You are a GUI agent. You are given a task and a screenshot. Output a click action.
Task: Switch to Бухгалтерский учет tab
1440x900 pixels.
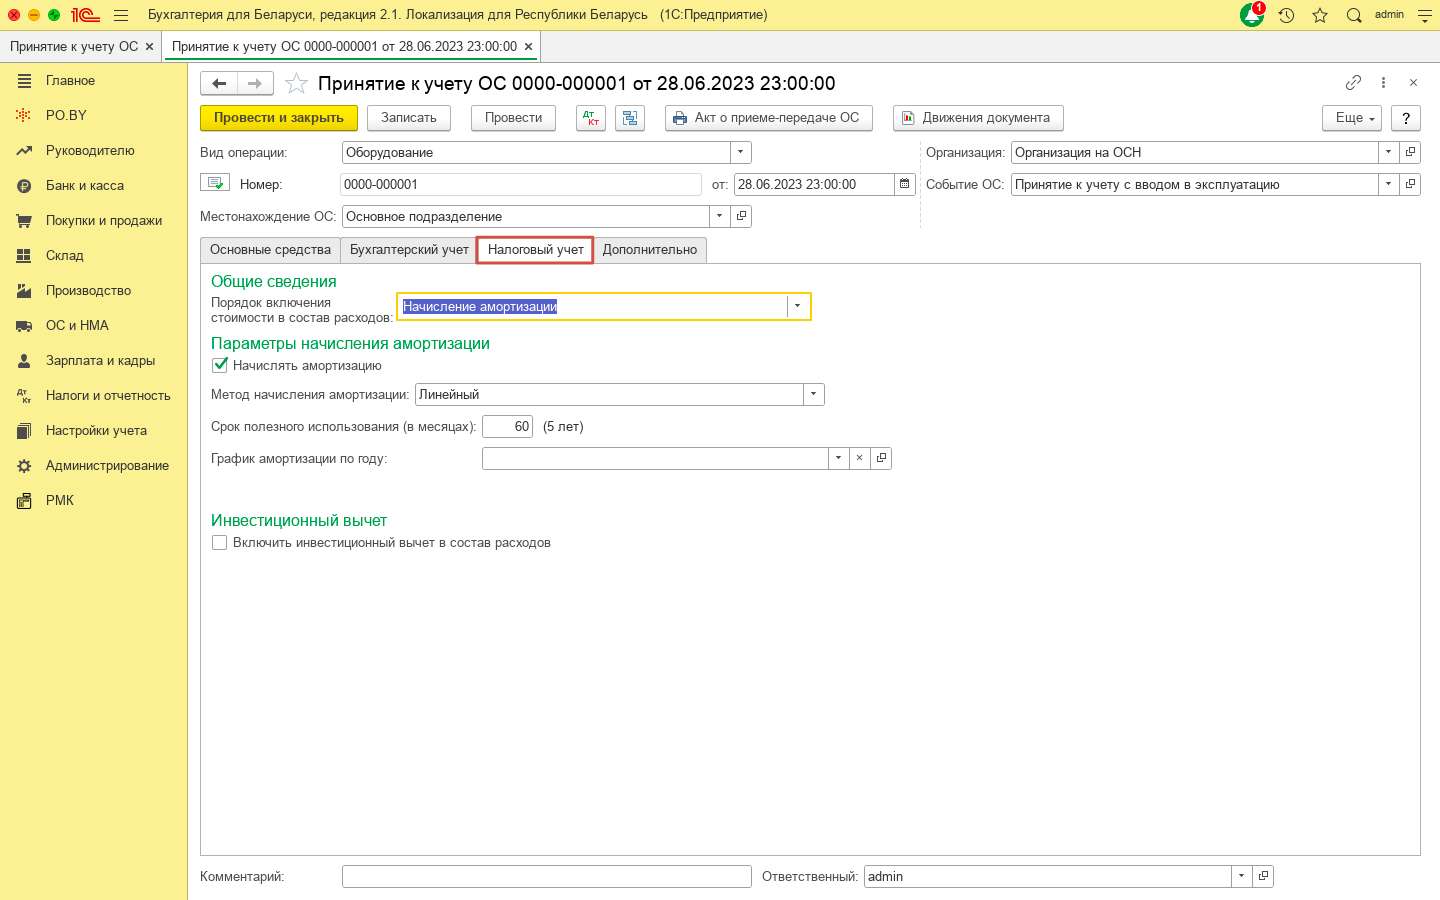pos(409,250)
